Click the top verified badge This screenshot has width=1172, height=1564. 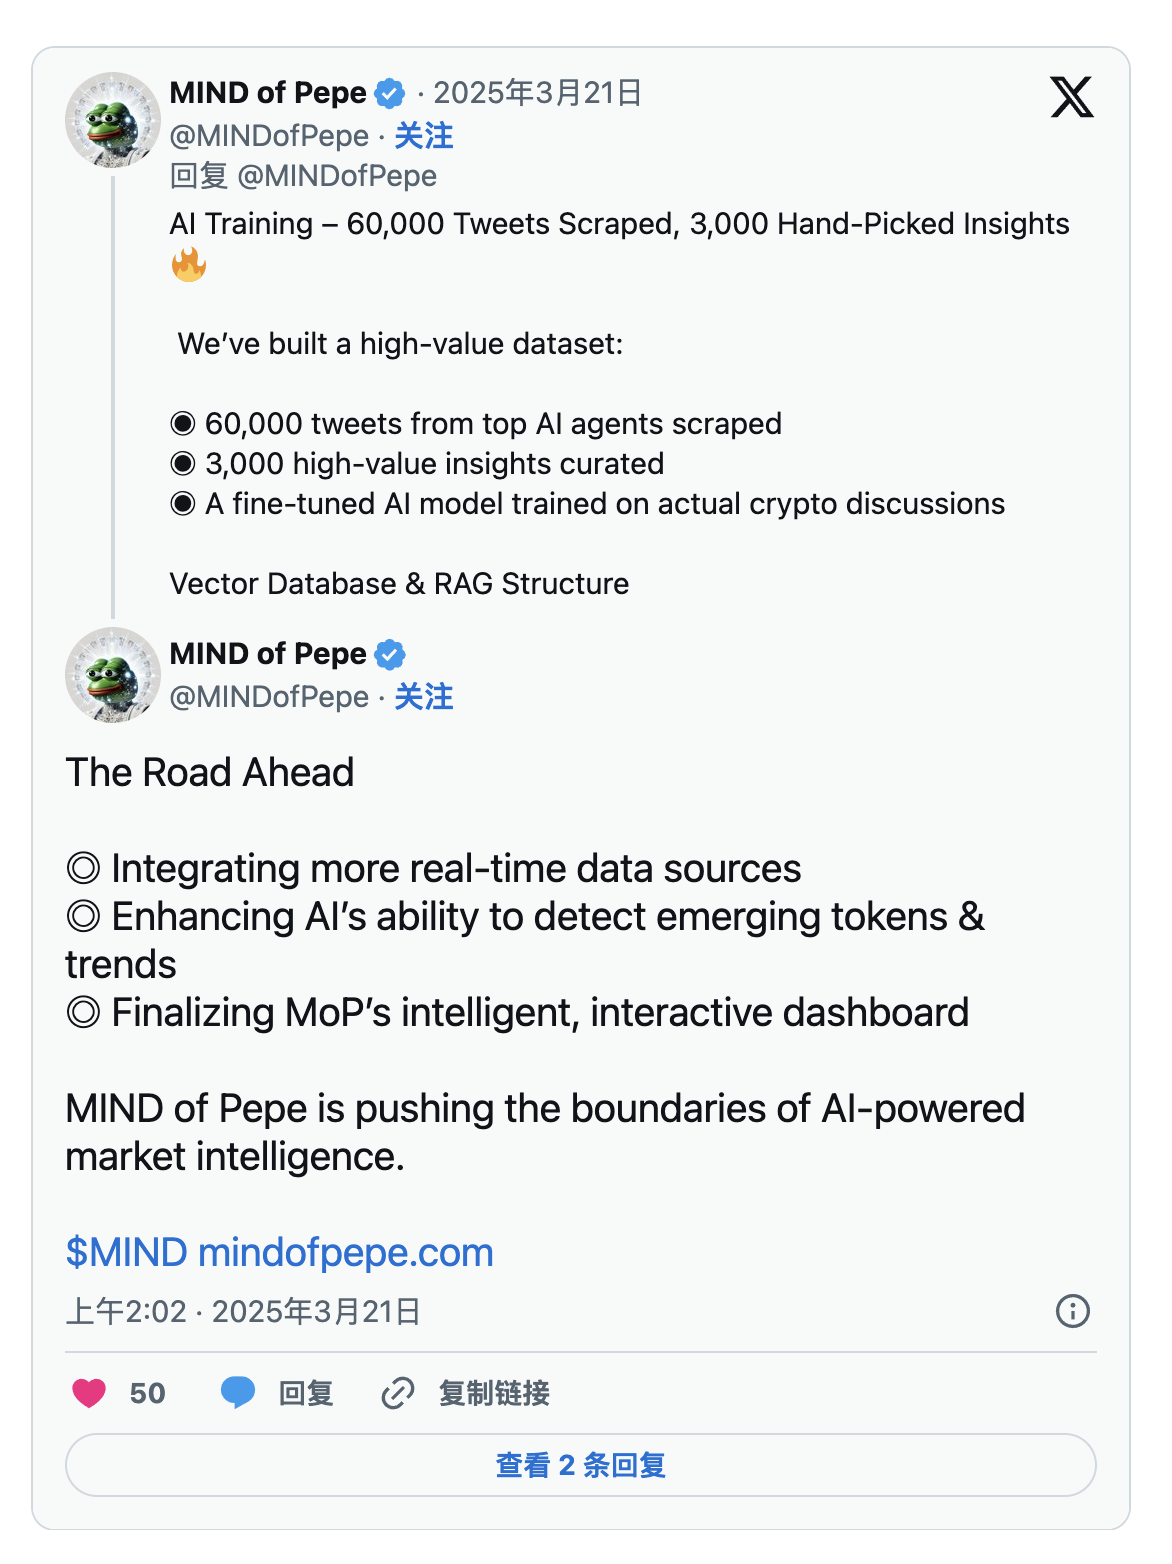coord(390,94)
